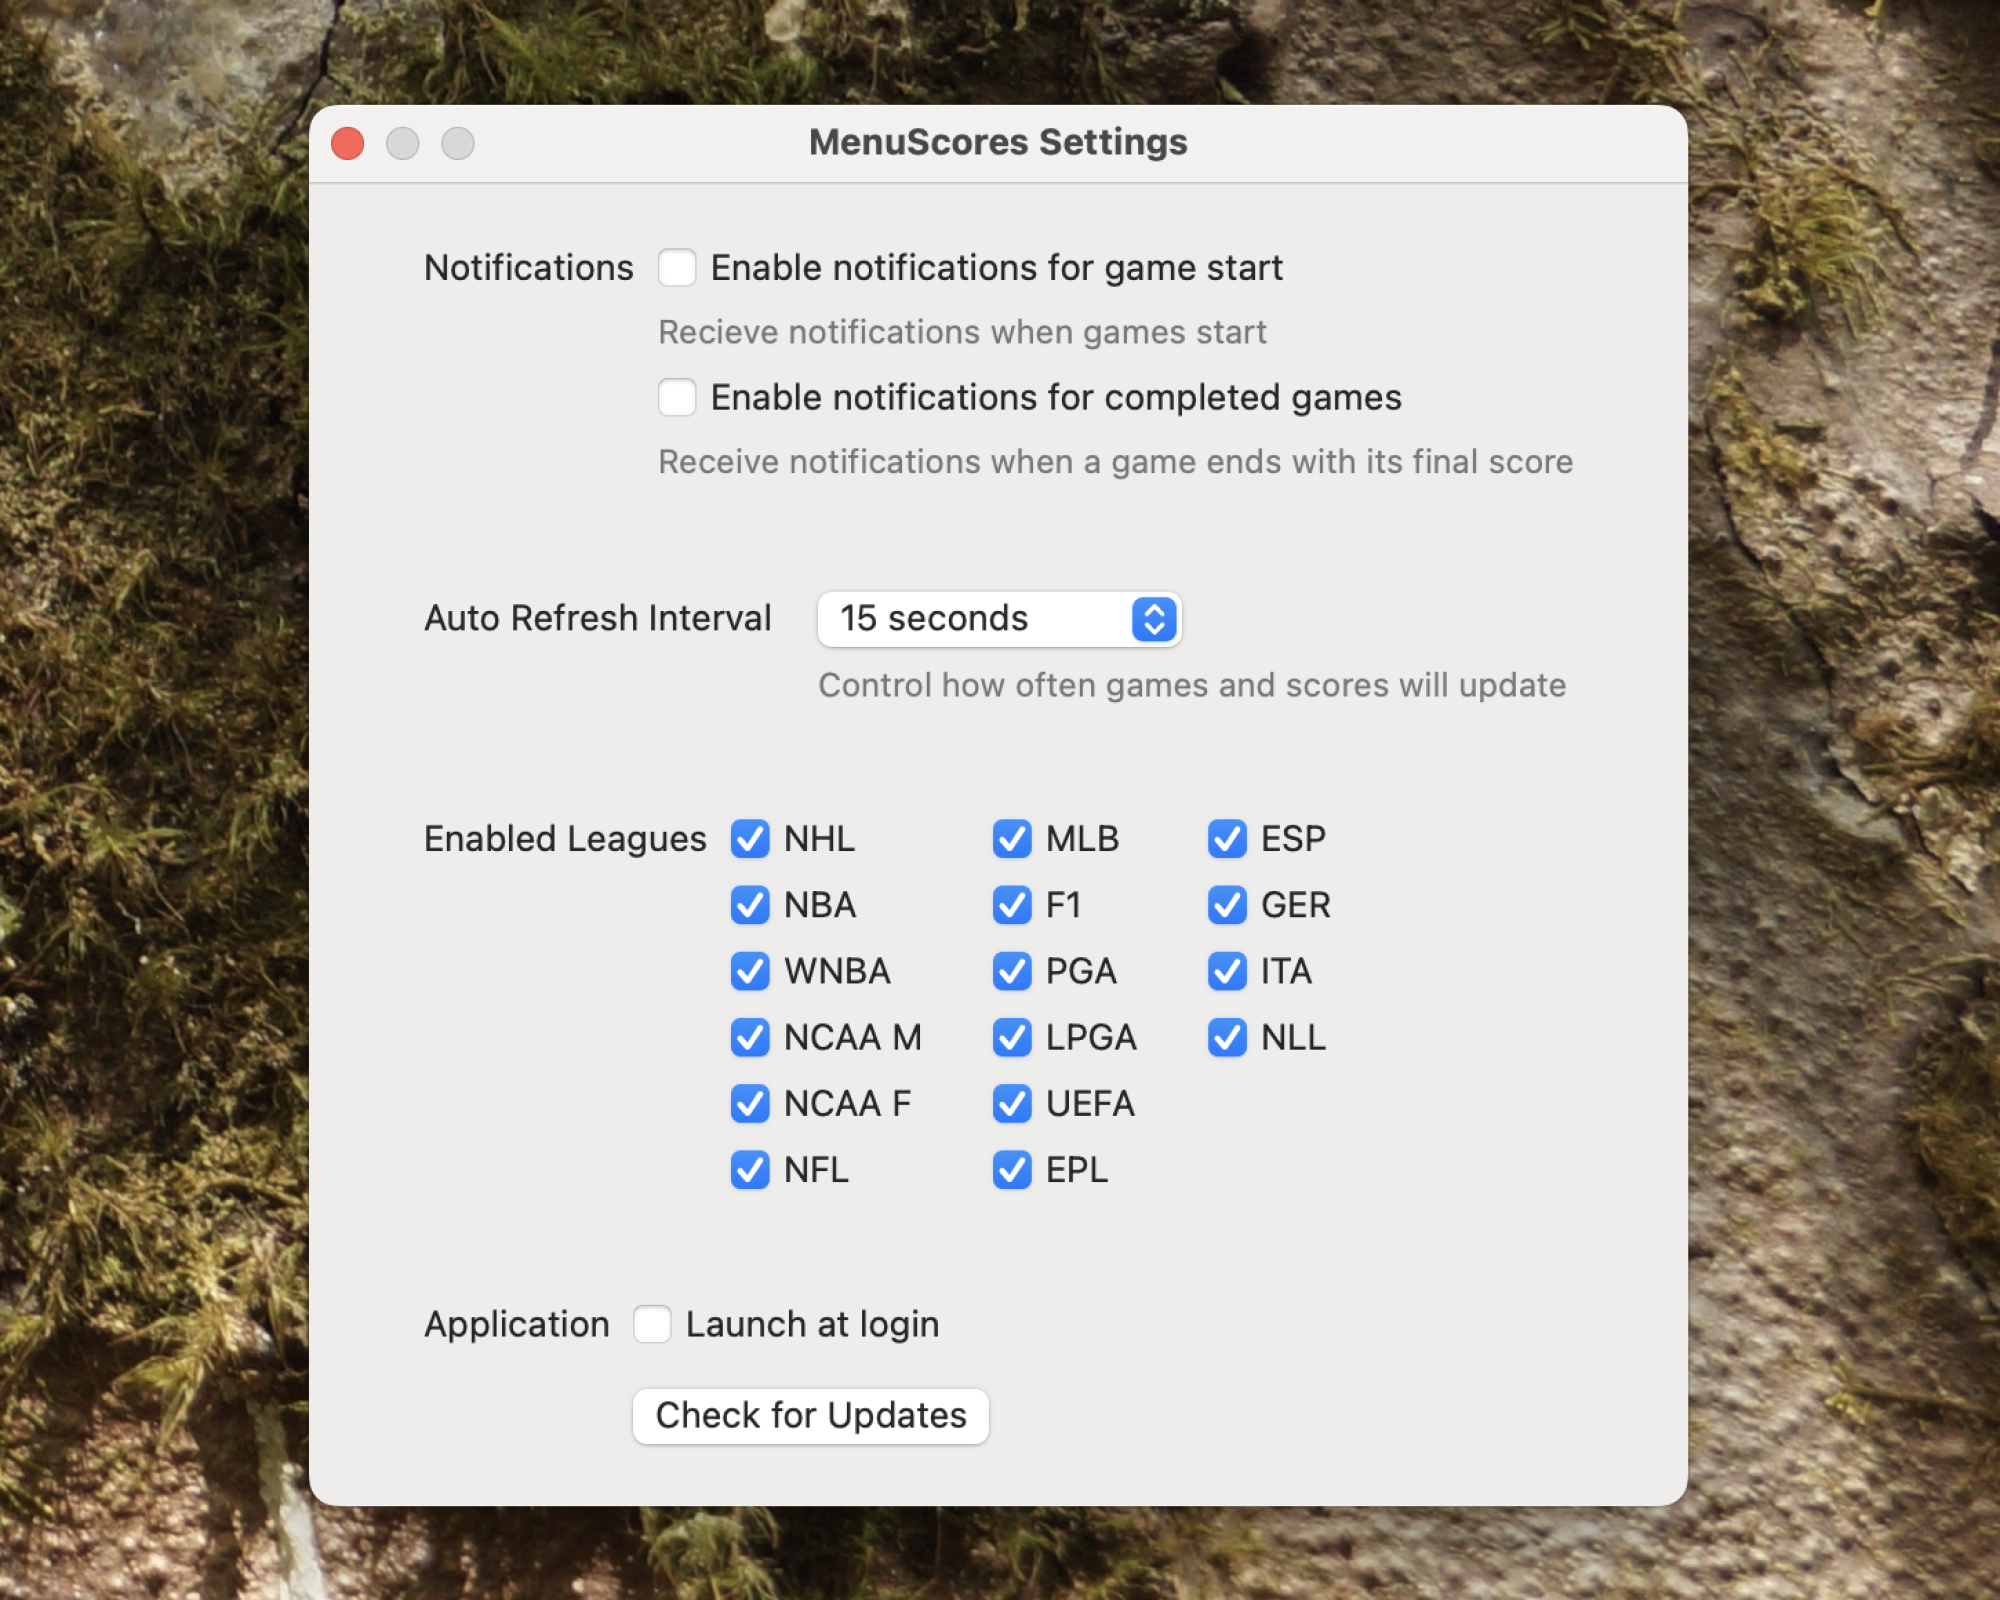Image resolution: width=2000 pixels, height=1600 pixels.
Task: Uncheck the GER league checkbox
Action: [x=1227, y=905]
